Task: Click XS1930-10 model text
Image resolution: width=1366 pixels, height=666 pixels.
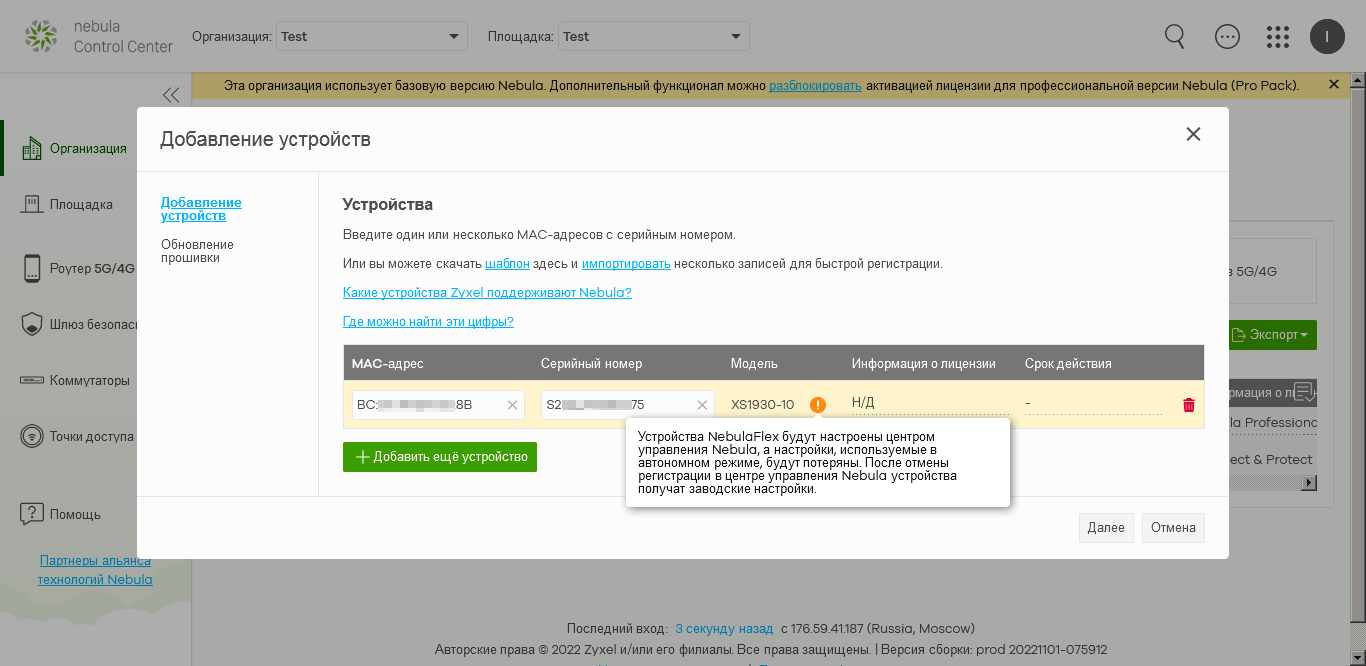Action: coord(762,405)
